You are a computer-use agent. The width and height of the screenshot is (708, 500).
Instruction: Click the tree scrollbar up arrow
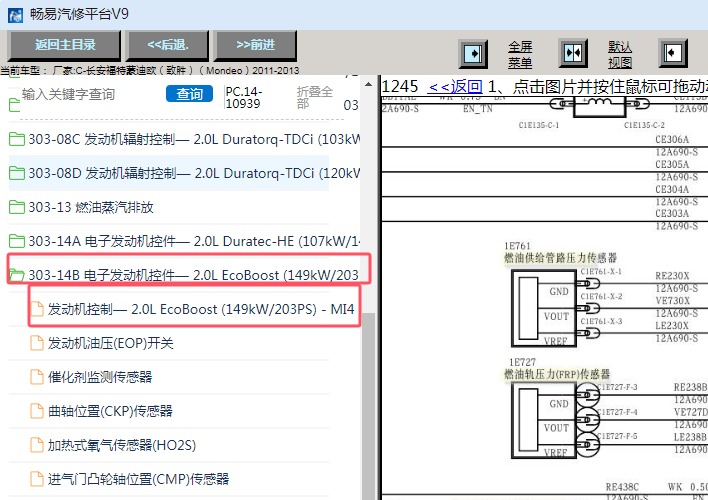(368, 84)
